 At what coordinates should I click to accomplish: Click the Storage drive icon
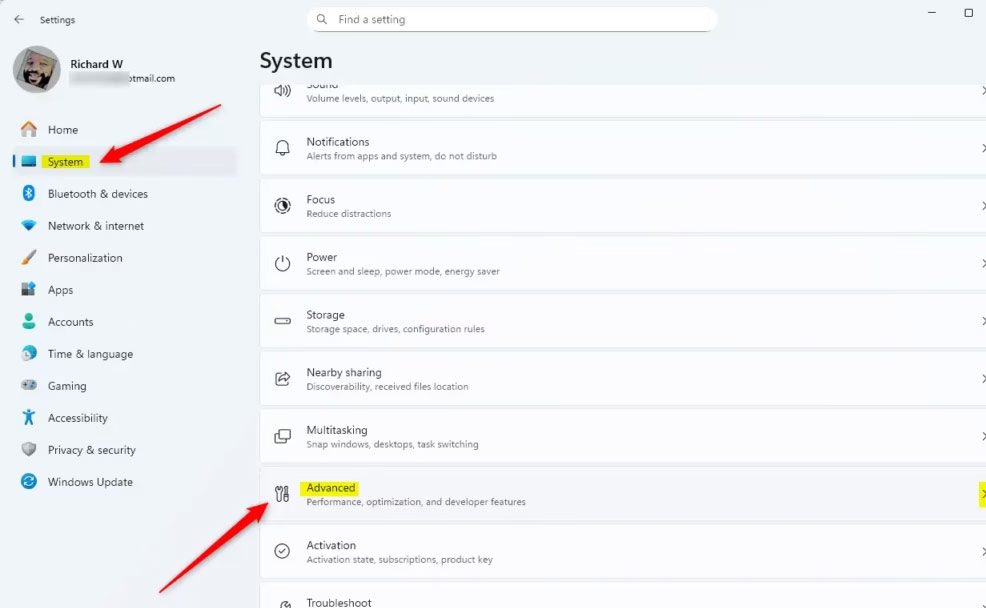coord(281,321)
